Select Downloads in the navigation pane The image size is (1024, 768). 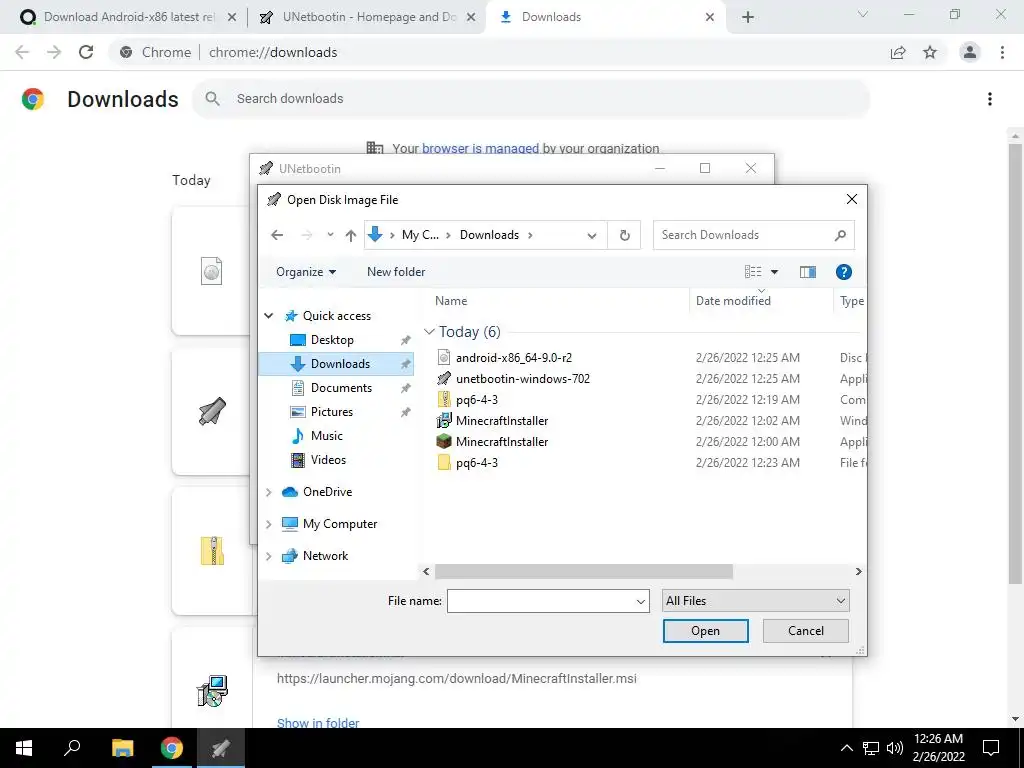[x=340, y=364]
